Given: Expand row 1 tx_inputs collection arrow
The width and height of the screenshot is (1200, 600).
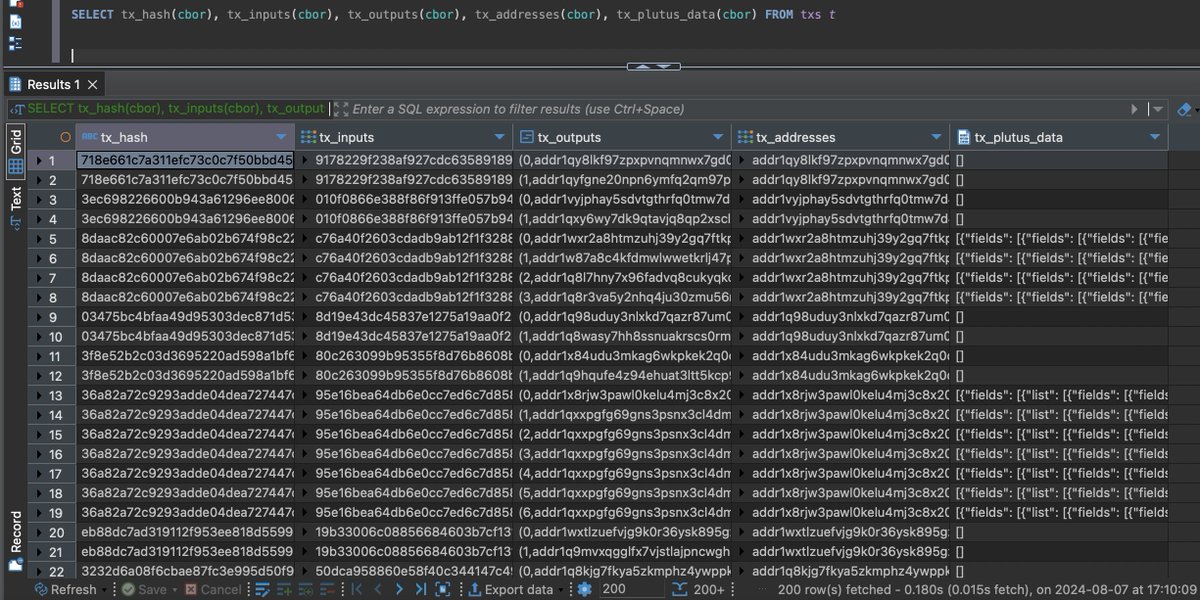Looking at the screenshot, I should (304, 160).
